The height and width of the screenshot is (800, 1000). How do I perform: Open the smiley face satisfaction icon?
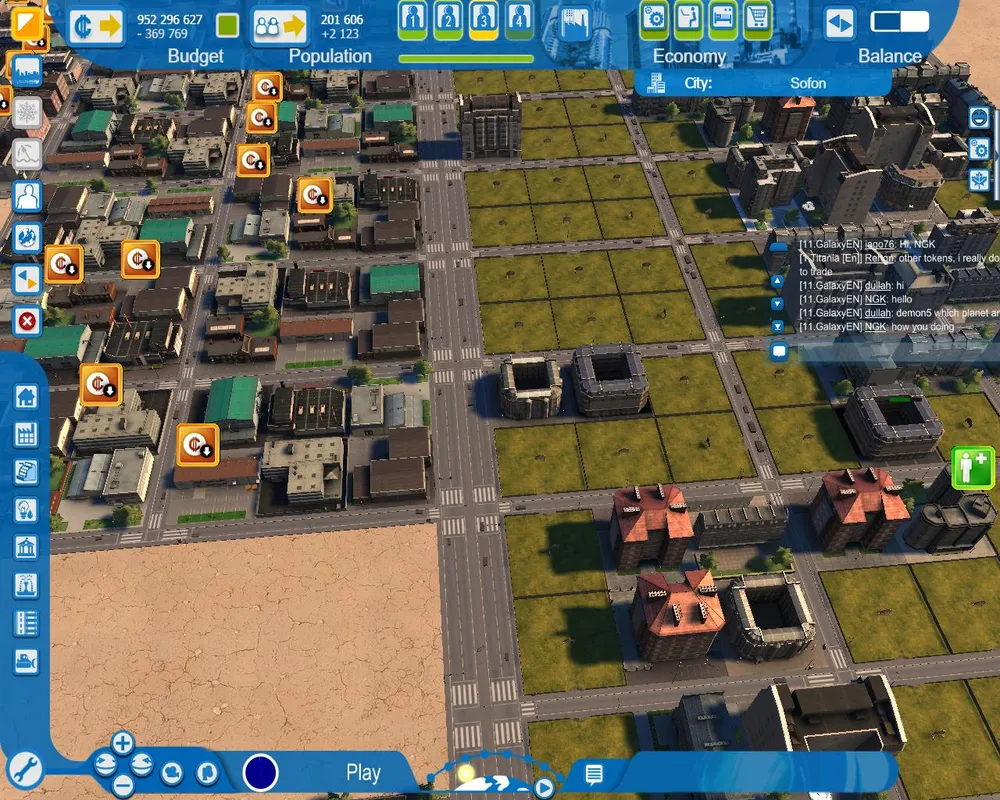[x=979, y=117]
